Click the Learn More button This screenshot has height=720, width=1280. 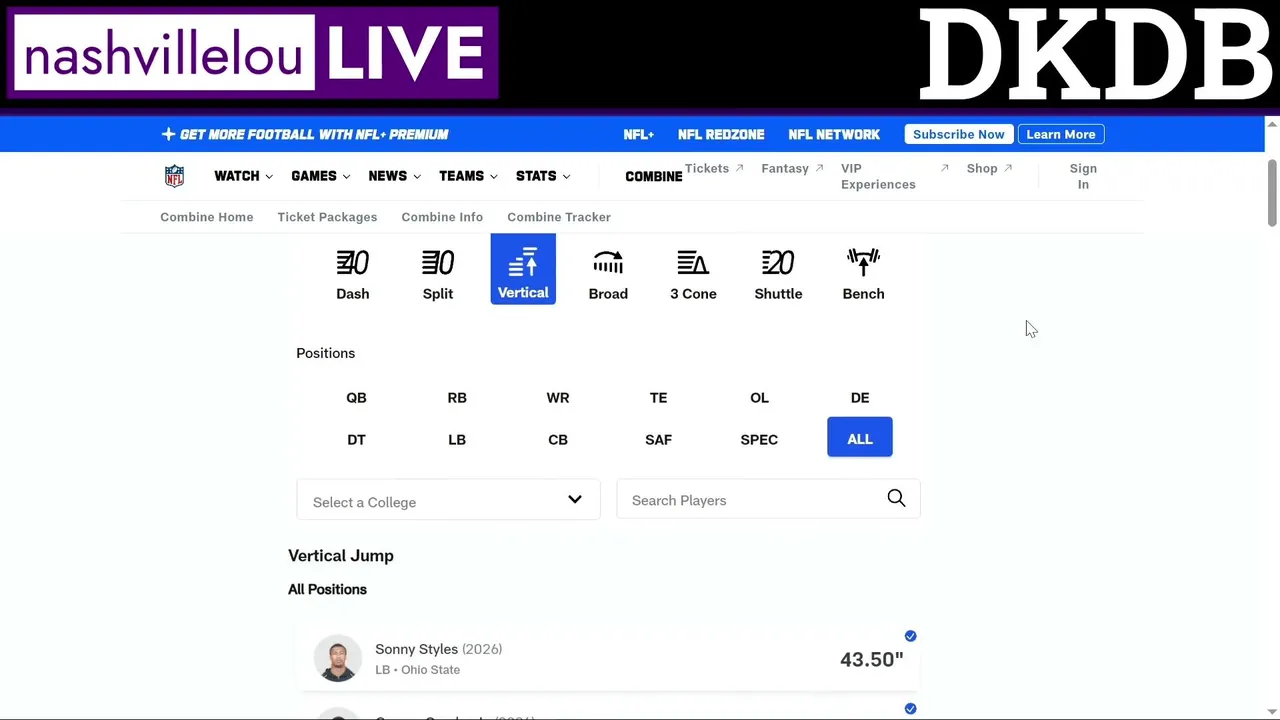(1061, 134)
